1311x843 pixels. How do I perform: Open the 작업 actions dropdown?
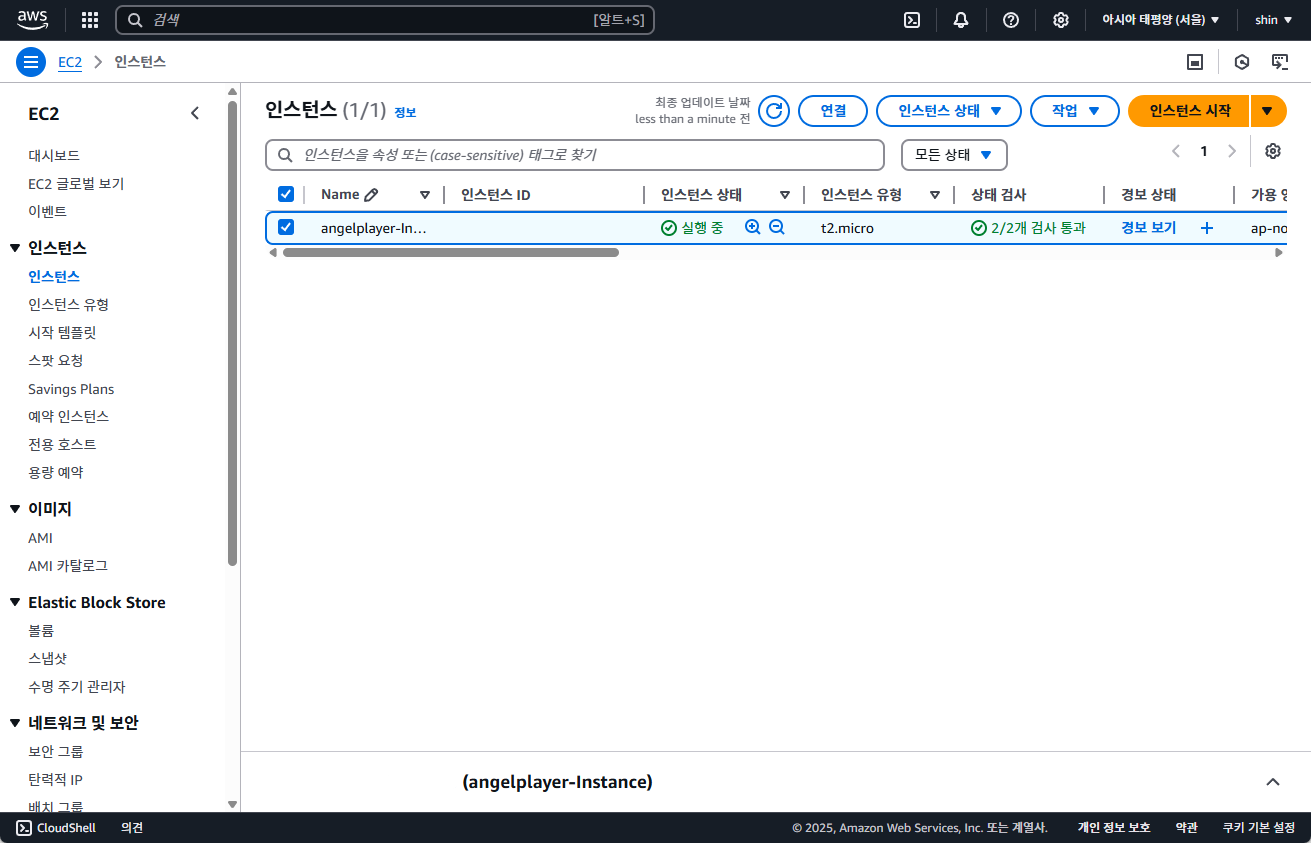click(x=1075, y=111)
